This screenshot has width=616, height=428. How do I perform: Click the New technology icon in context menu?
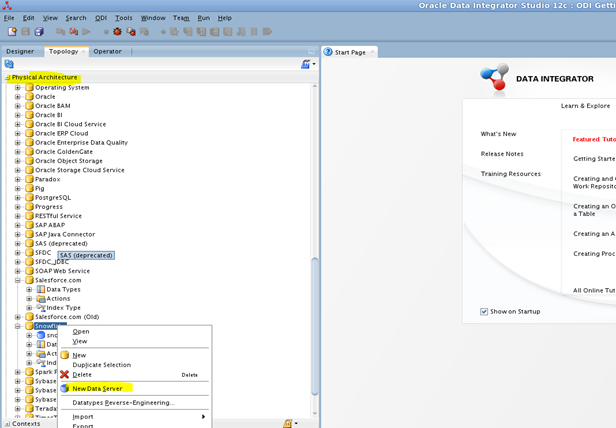coord(64,355)
